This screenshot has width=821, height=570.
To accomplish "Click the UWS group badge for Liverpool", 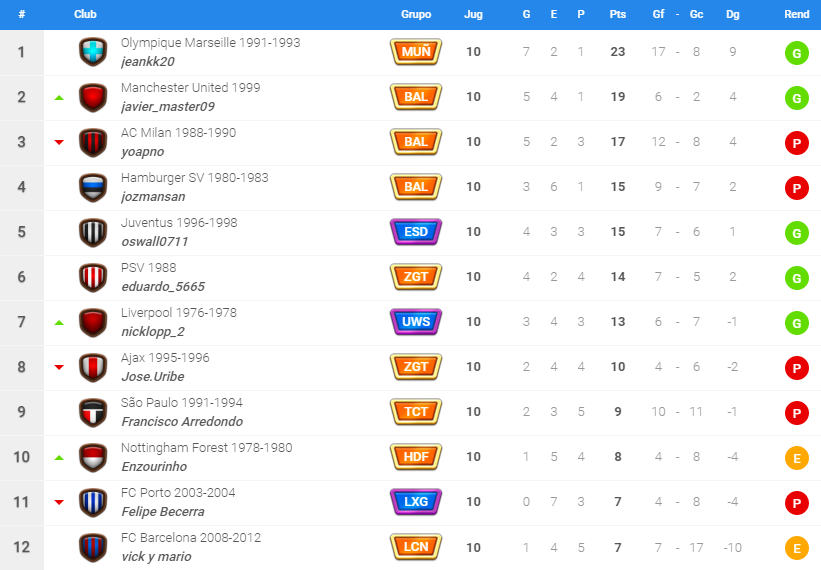I will [x=416, y=322].
